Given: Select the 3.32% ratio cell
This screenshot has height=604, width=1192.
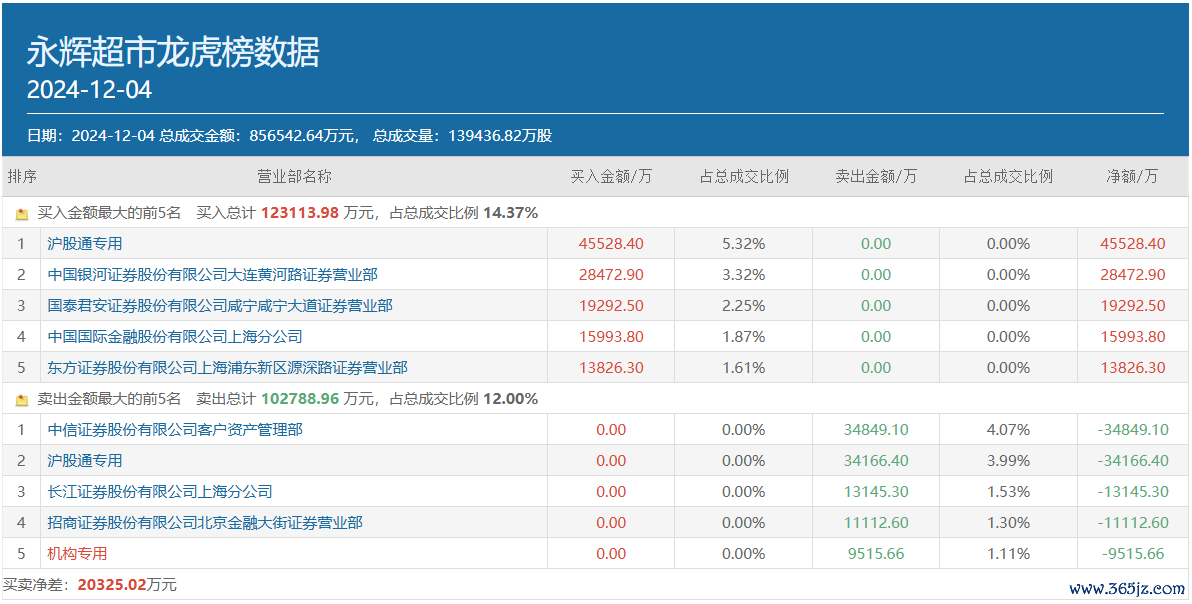Looking at the screenshot, I should click(743, 274).
